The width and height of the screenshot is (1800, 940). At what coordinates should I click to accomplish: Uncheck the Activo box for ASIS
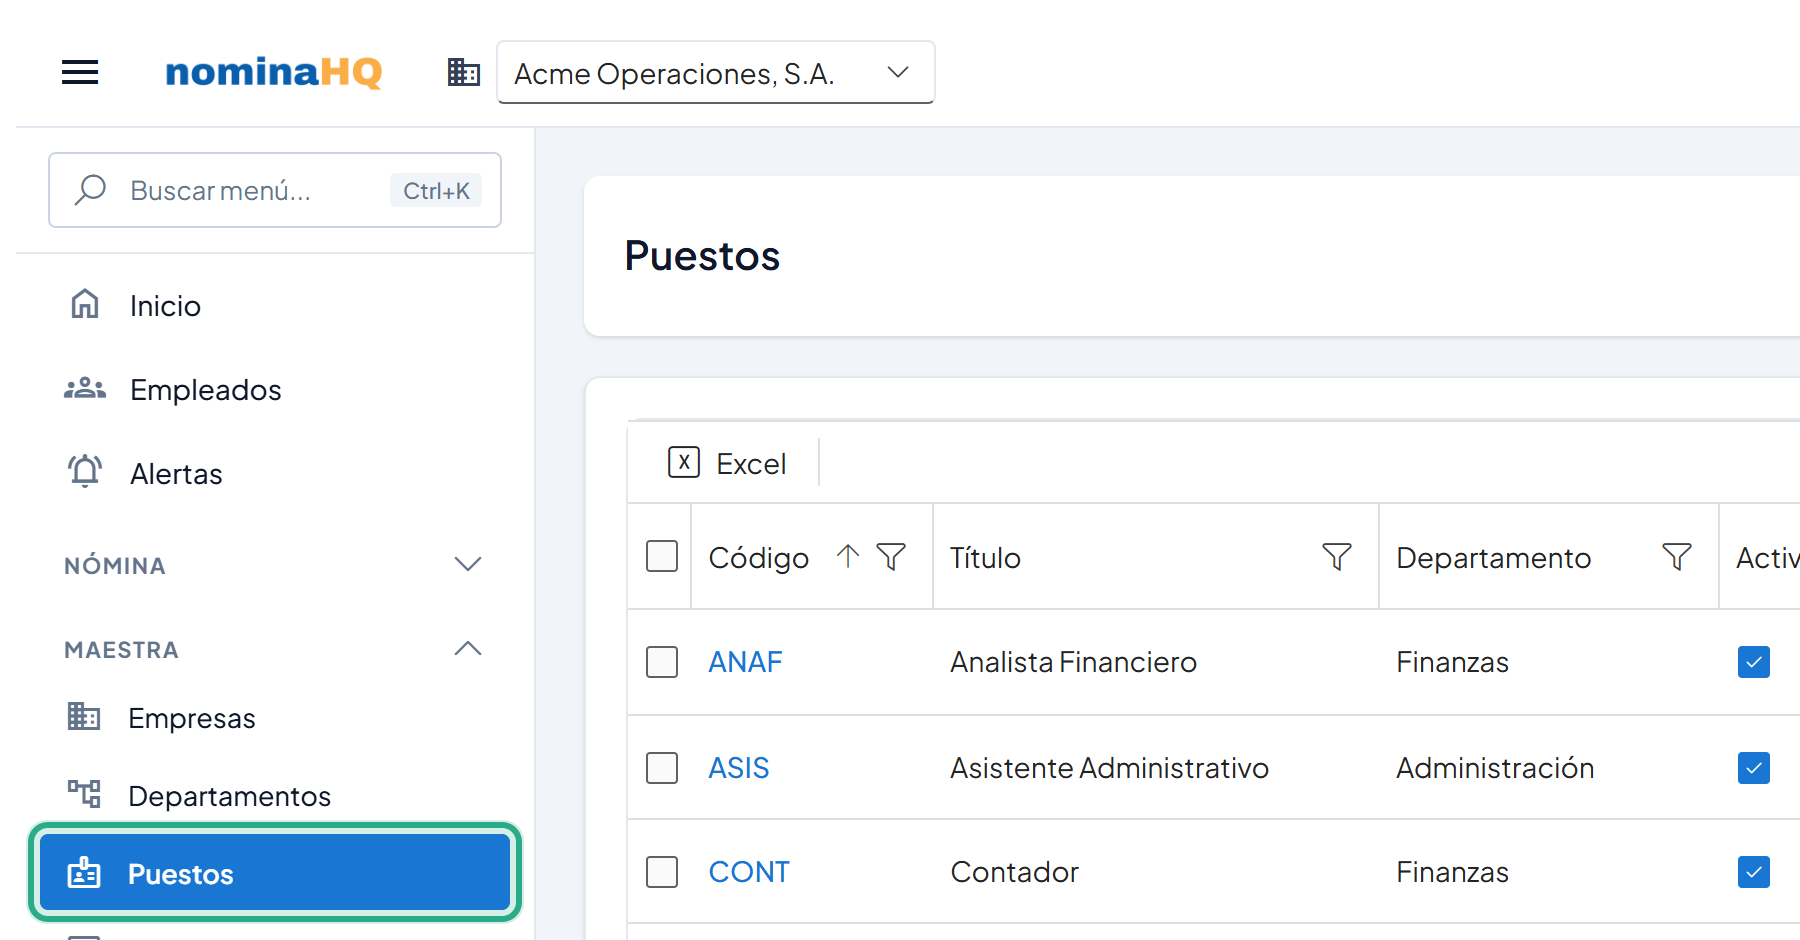coord(1754,768)
